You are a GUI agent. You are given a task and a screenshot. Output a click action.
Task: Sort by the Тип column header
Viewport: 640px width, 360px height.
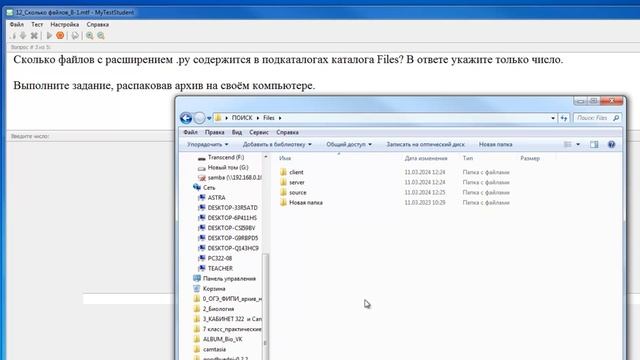(468, 158)
